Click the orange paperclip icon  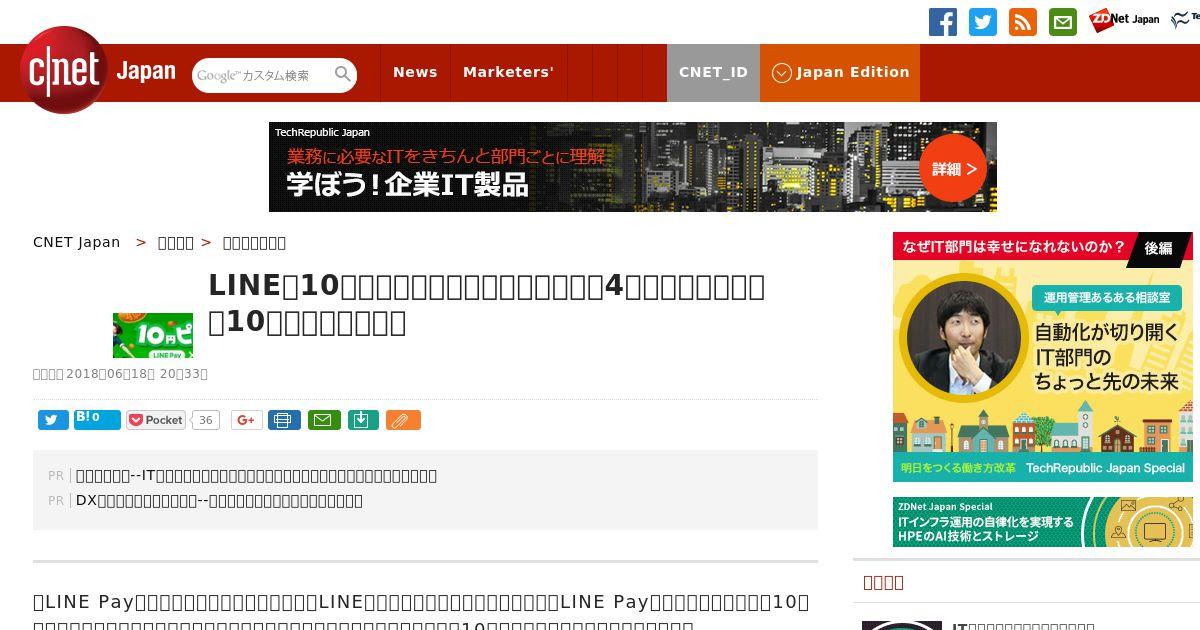point(402,420)
